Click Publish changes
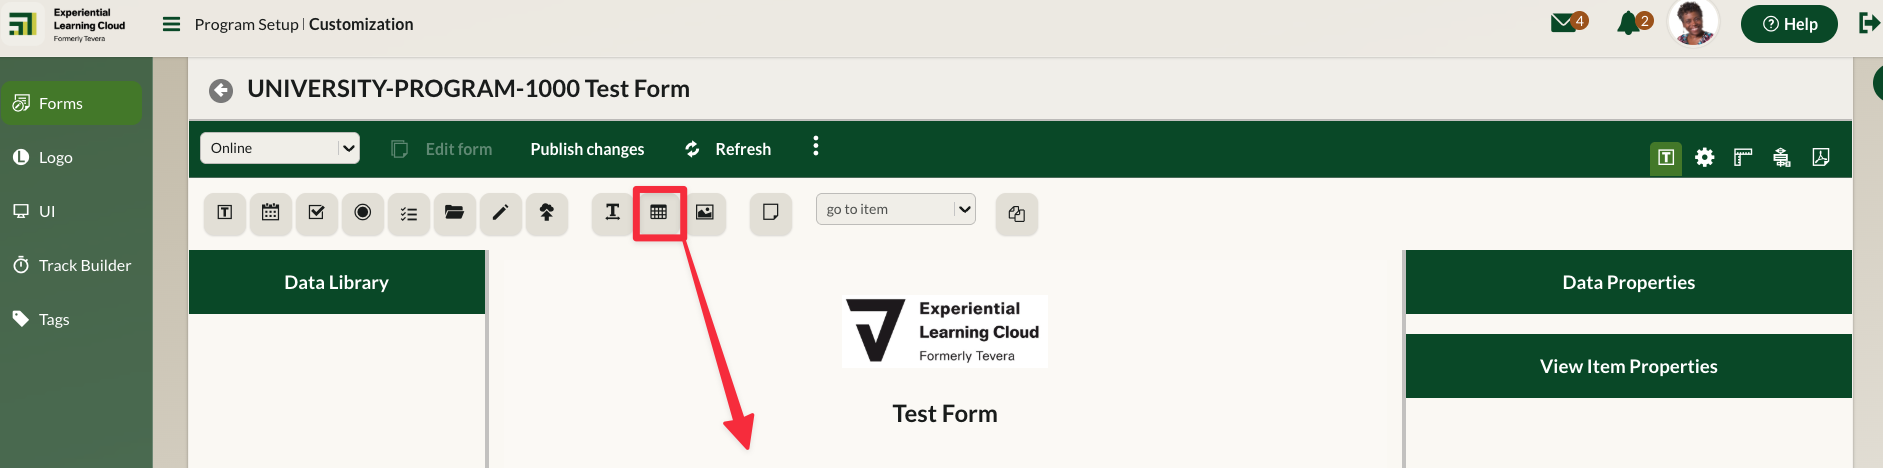The width and height of the screenshot is (1883, 468). point(587,149)
